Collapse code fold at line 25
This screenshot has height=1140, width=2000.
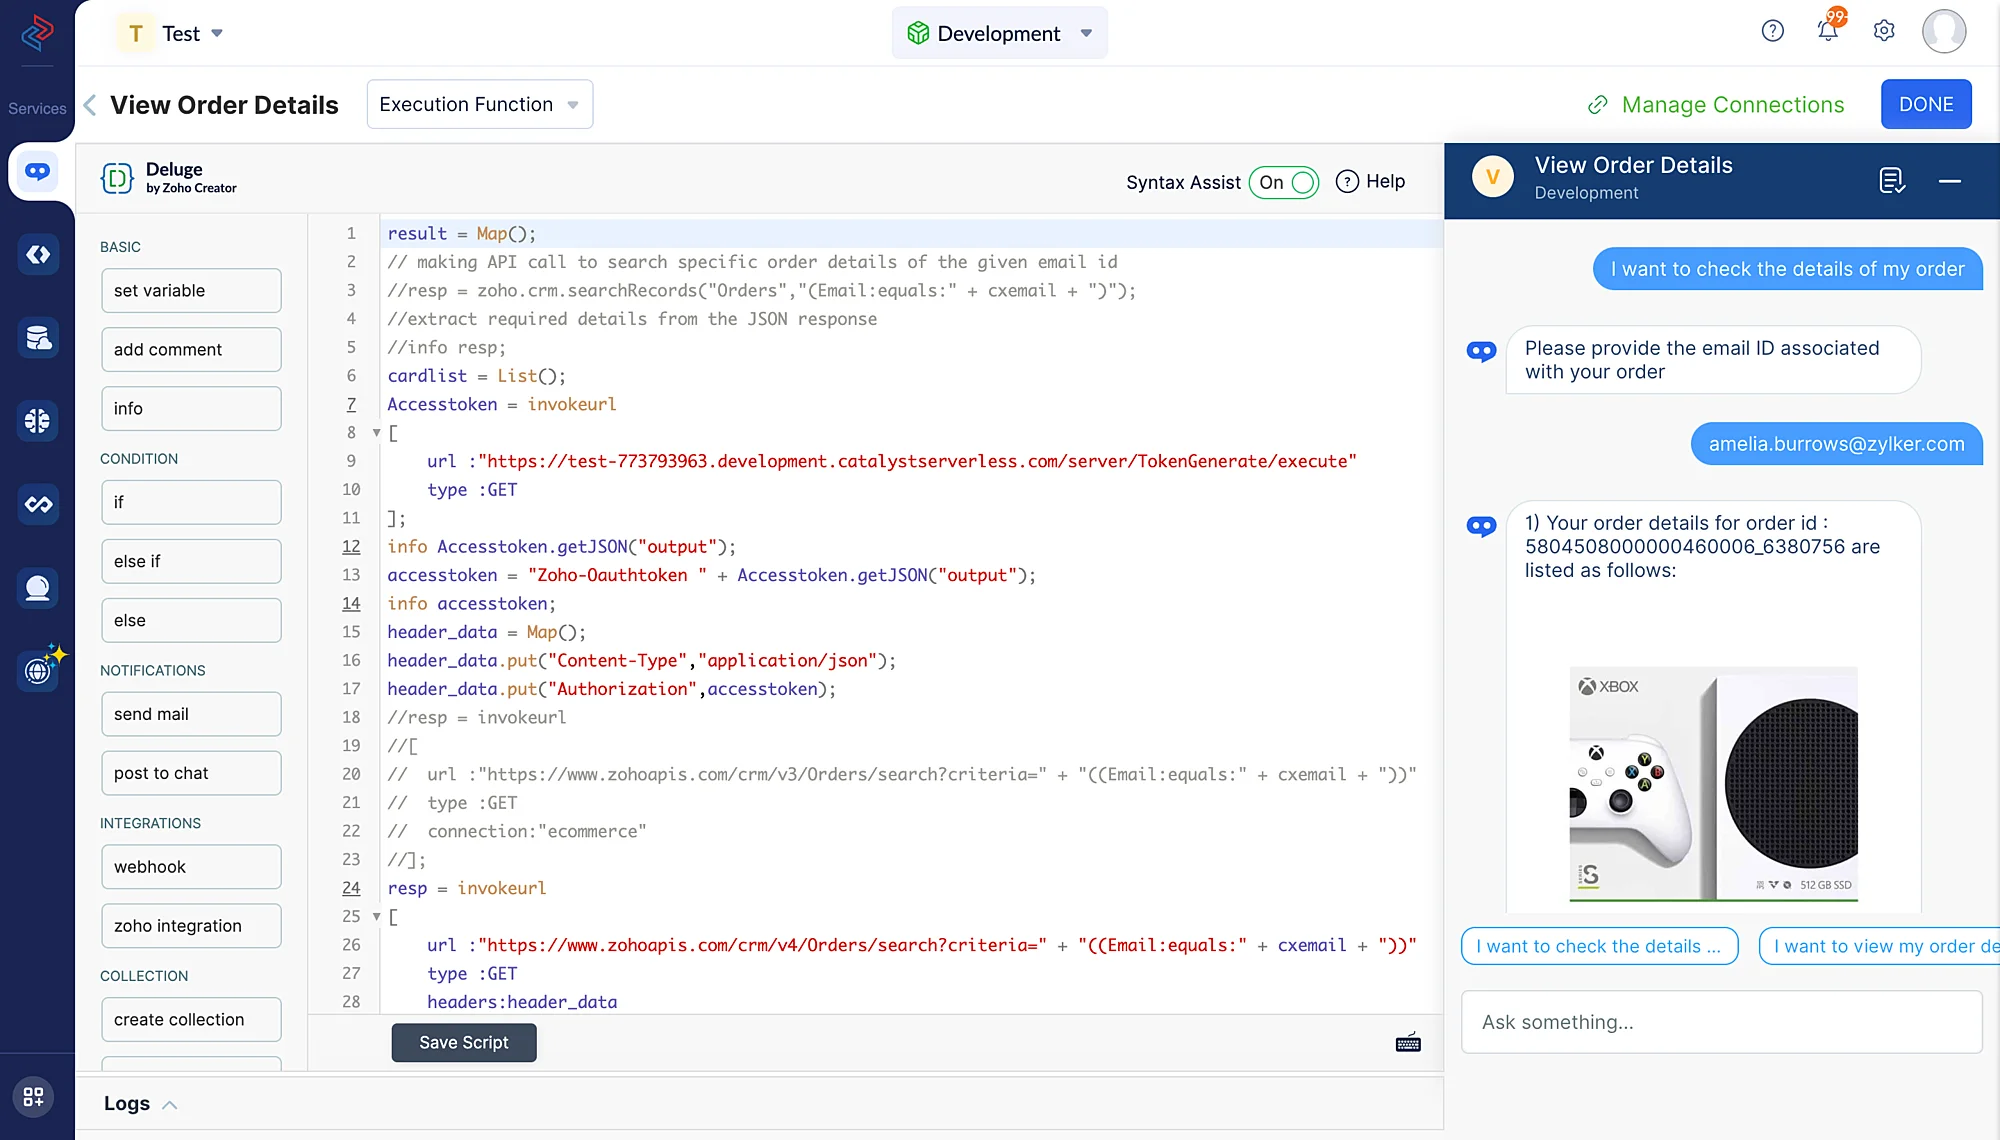point(377,917)
